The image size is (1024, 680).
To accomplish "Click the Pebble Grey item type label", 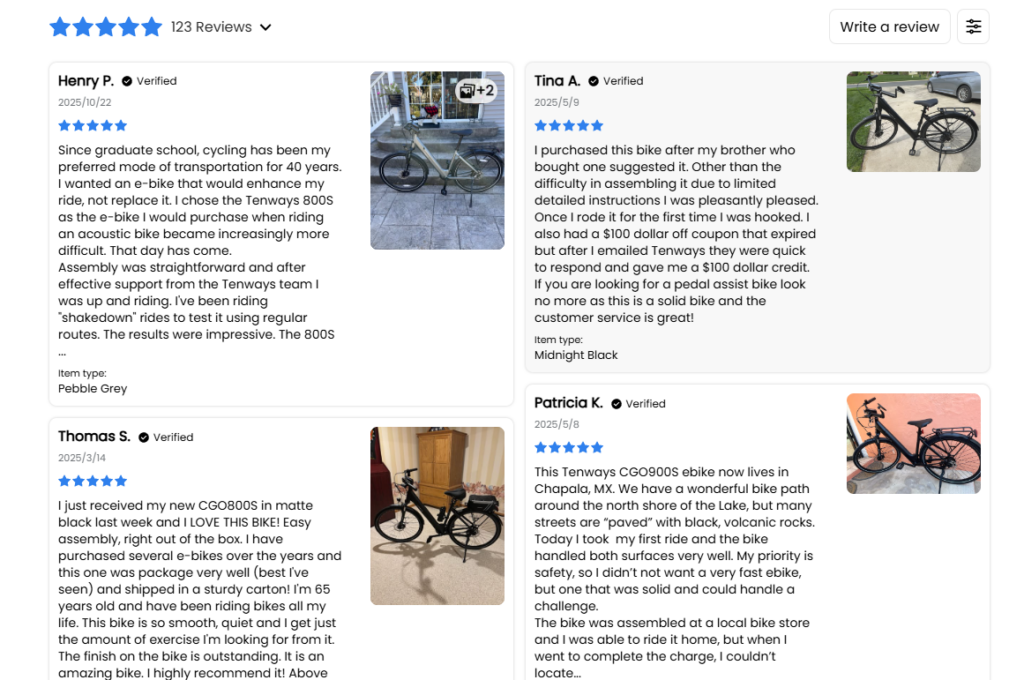I will (92, 388).
